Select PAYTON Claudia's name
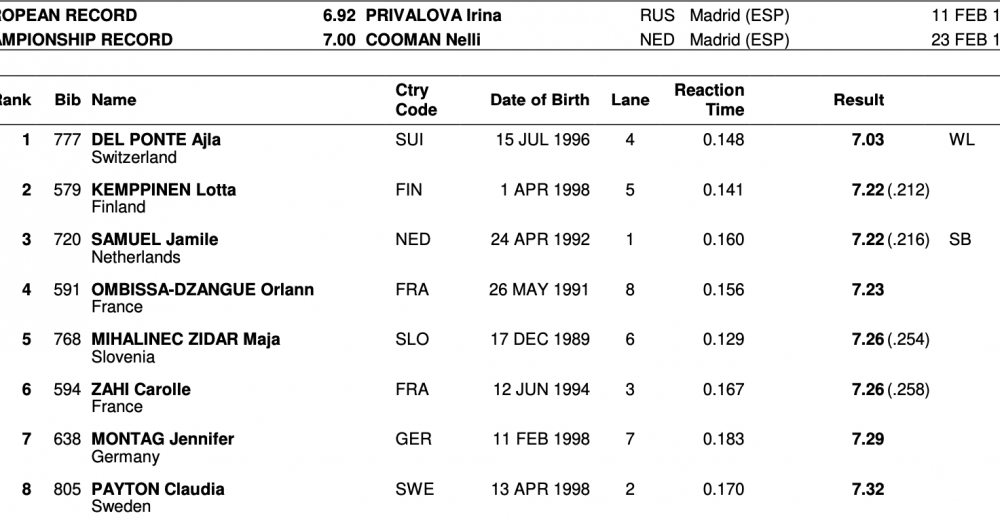Screen dimensions: 1000x520 (157, 490)
